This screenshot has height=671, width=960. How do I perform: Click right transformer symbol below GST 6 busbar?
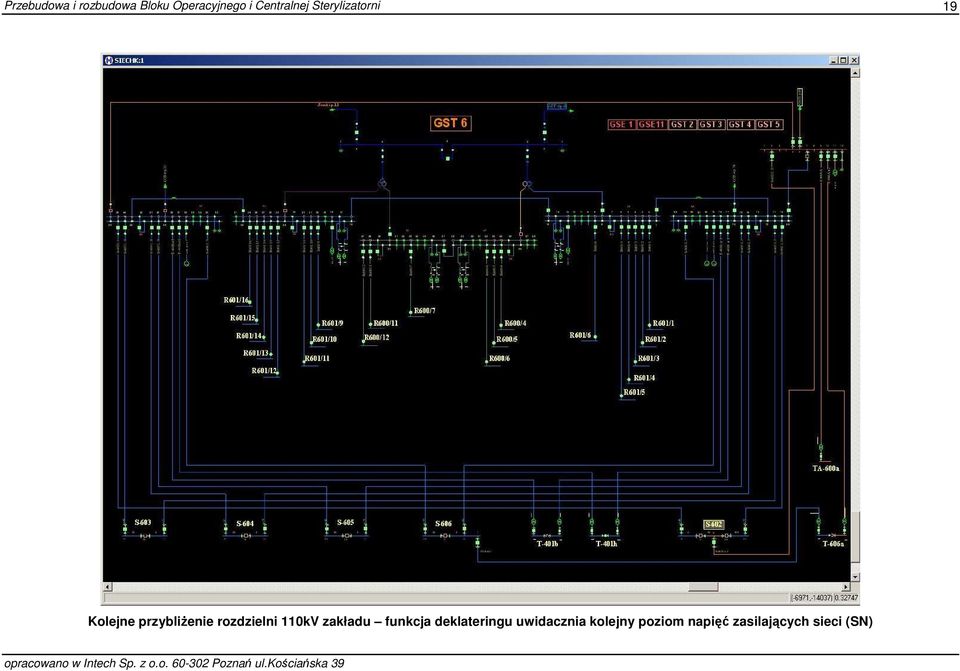(x=527, y=184)
